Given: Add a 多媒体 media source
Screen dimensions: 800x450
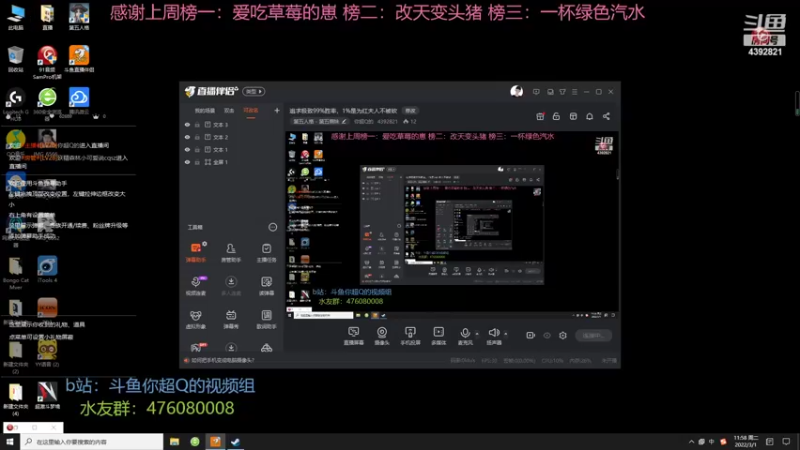Looking at the screenshot, I should pyautogui.click(x=438, y=336).
